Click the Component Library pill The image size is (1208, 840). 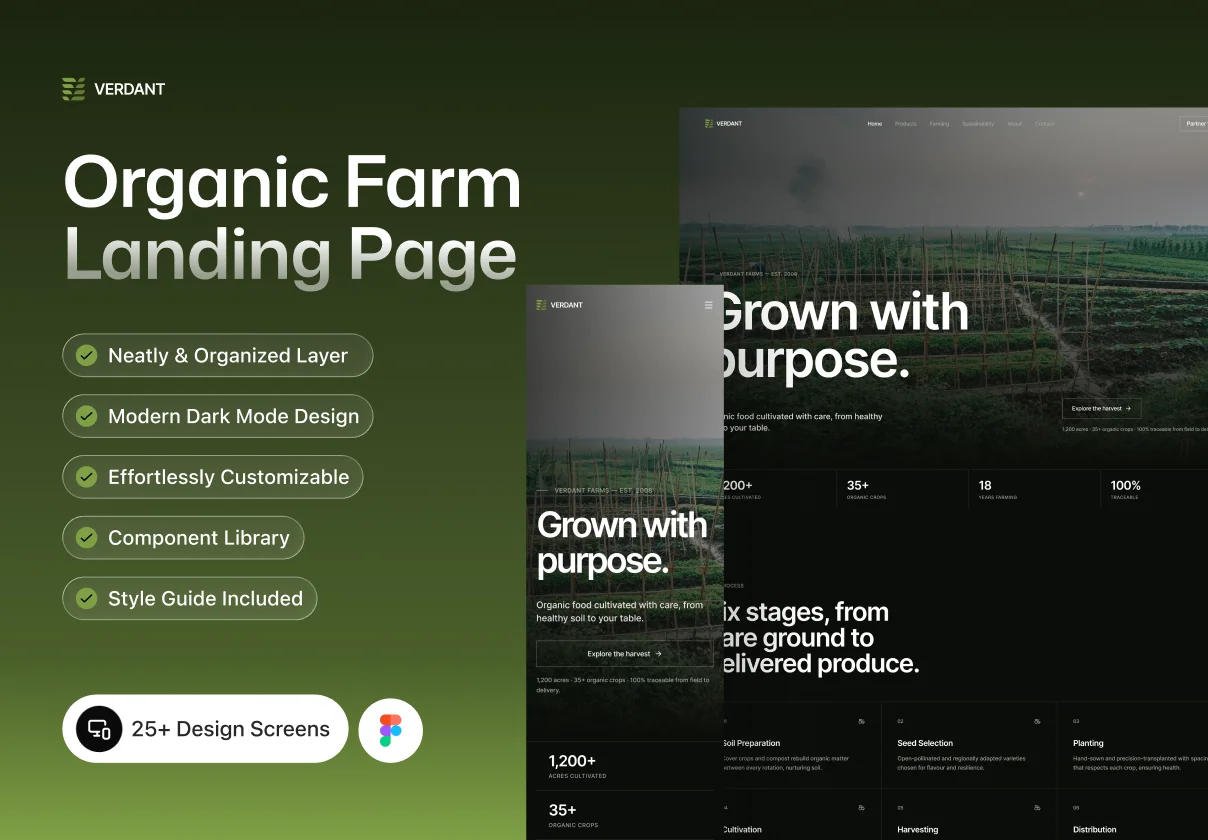(183, 538)
